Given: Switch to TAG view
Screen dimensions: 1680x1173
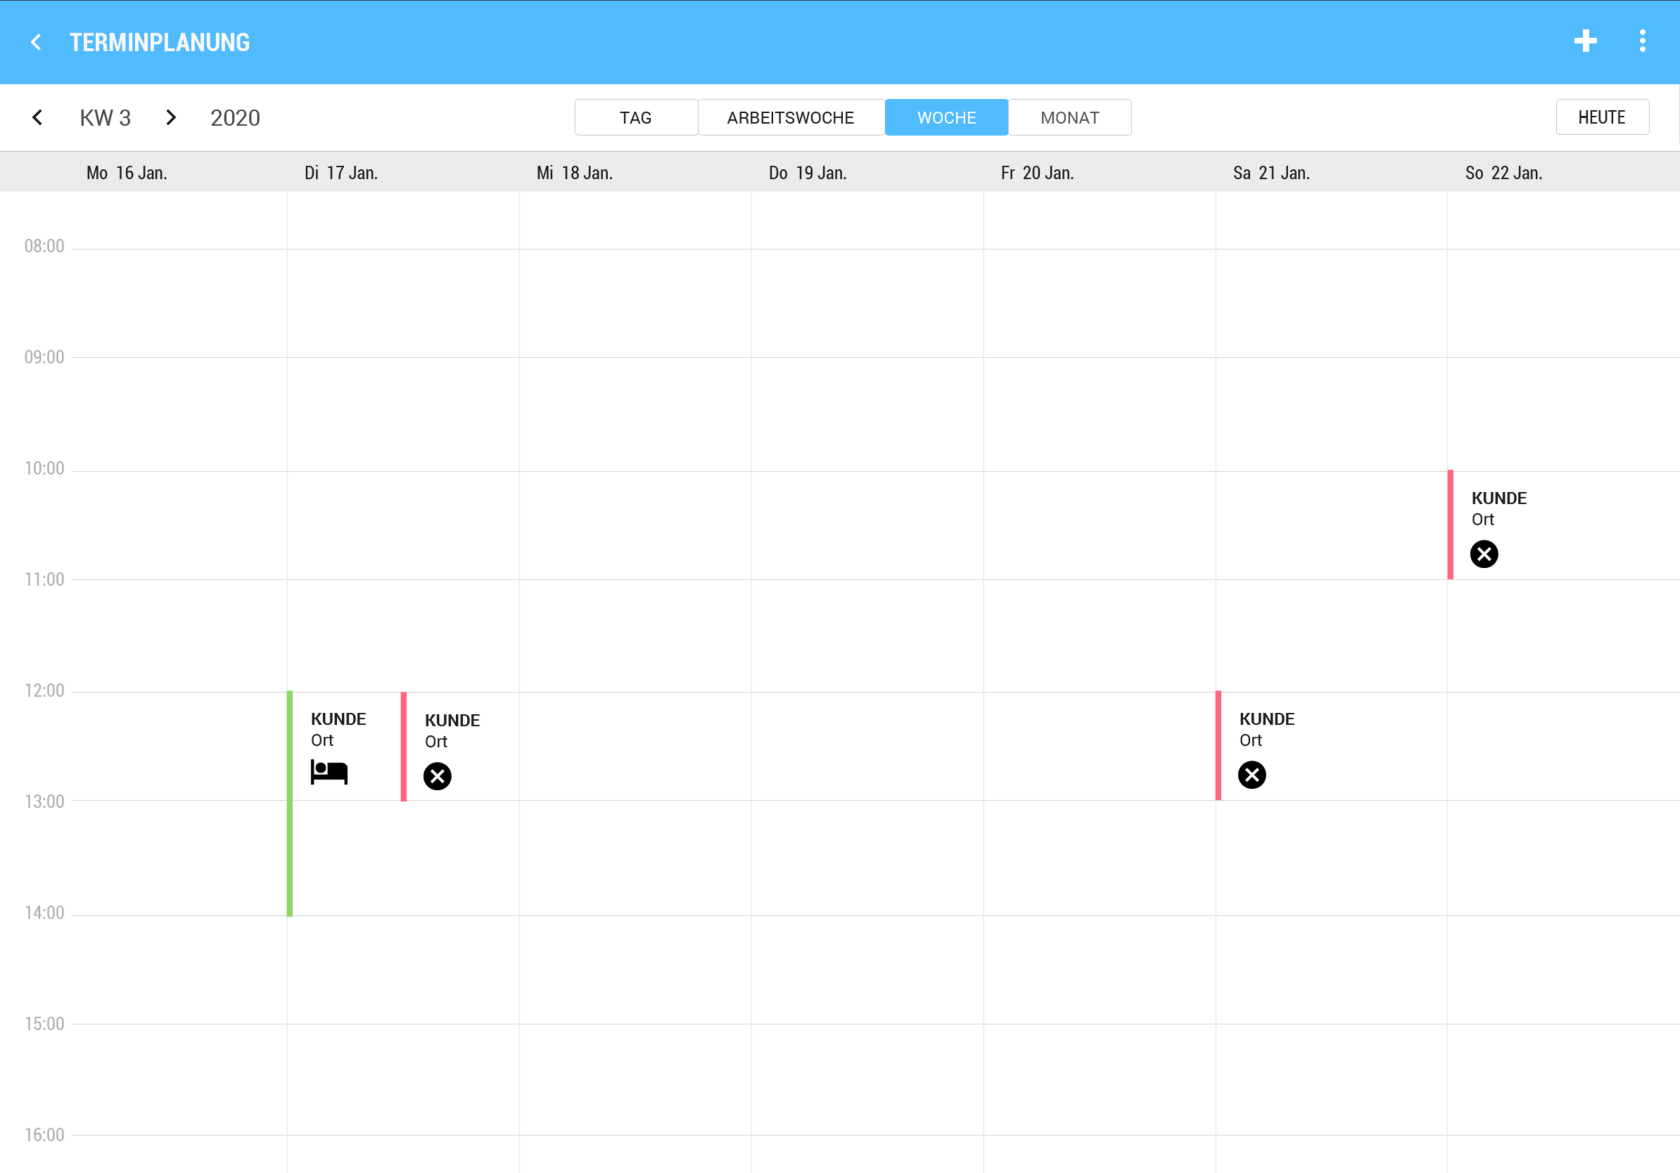Looking at the screenshot, I should pos(636,117).
